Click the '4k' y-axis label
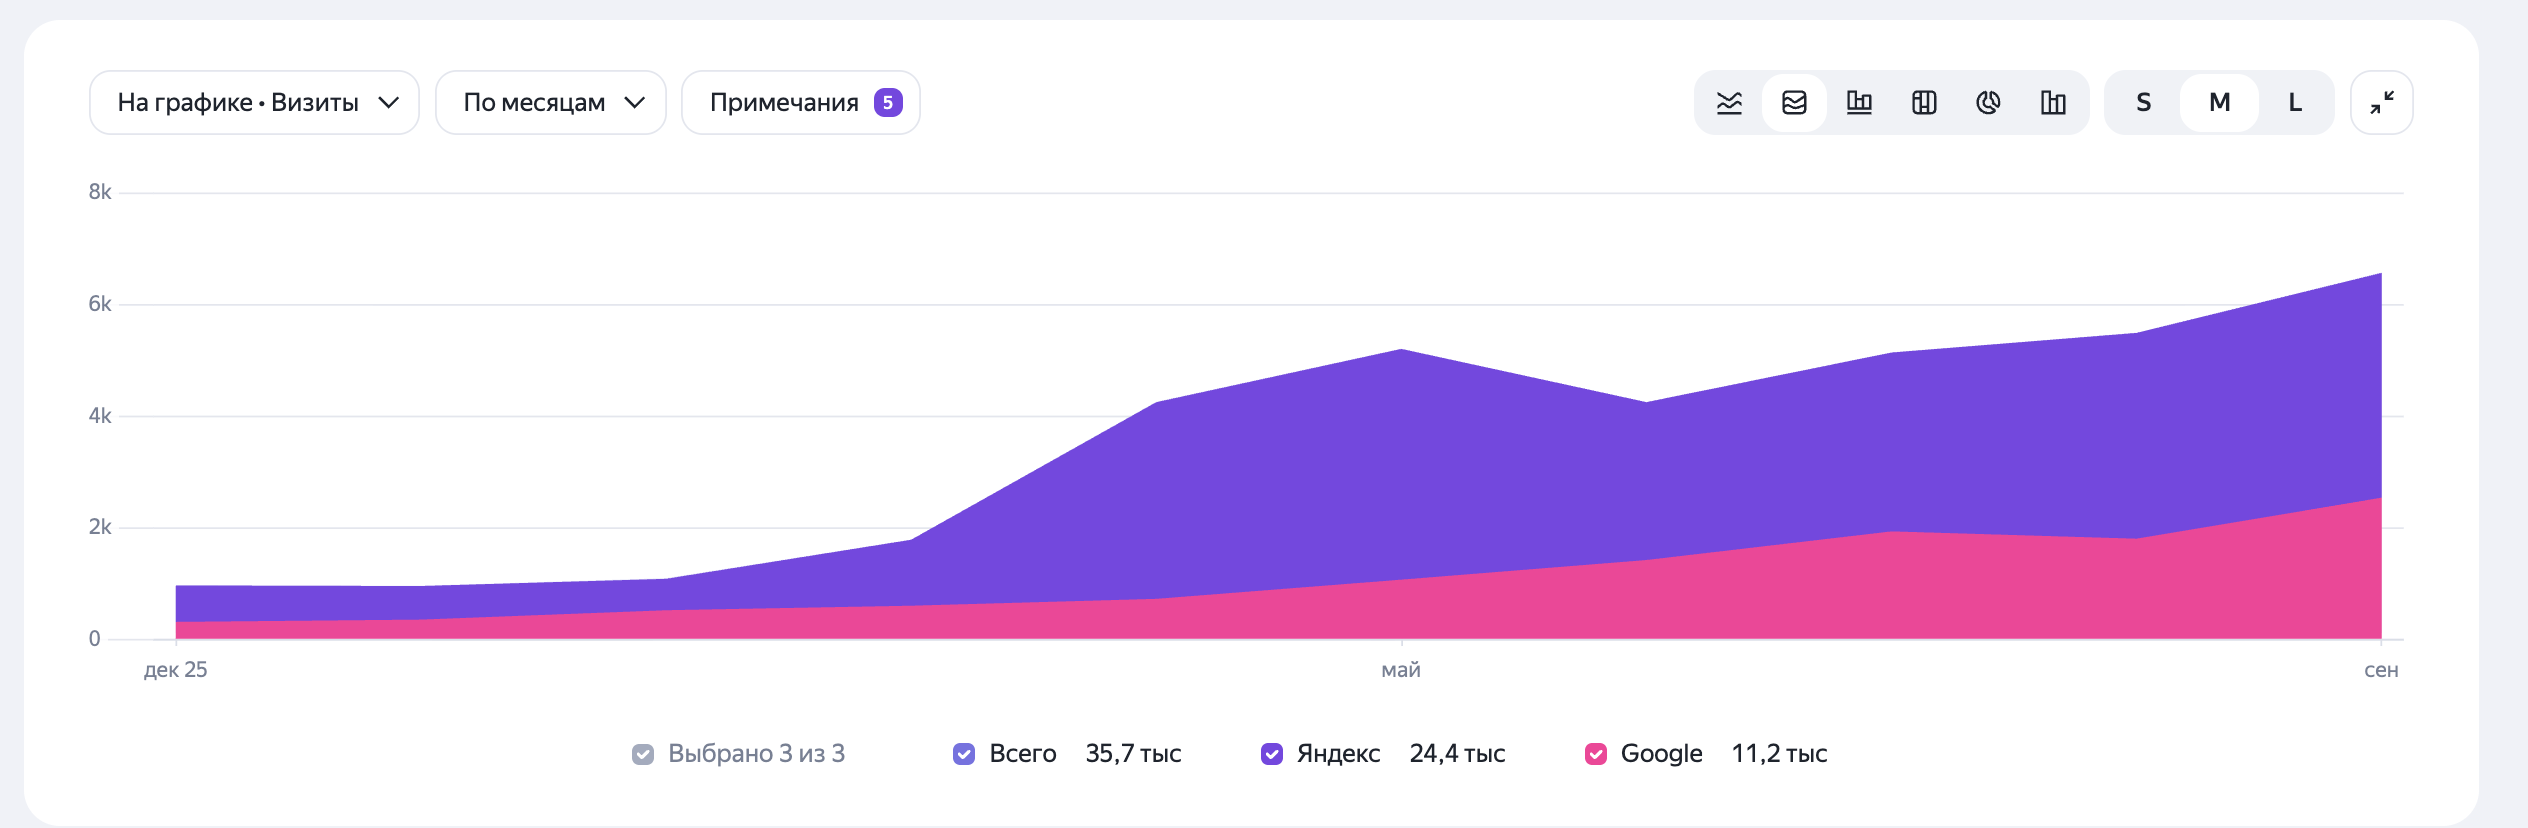The image size is (2528, 828). pos(100,416)
